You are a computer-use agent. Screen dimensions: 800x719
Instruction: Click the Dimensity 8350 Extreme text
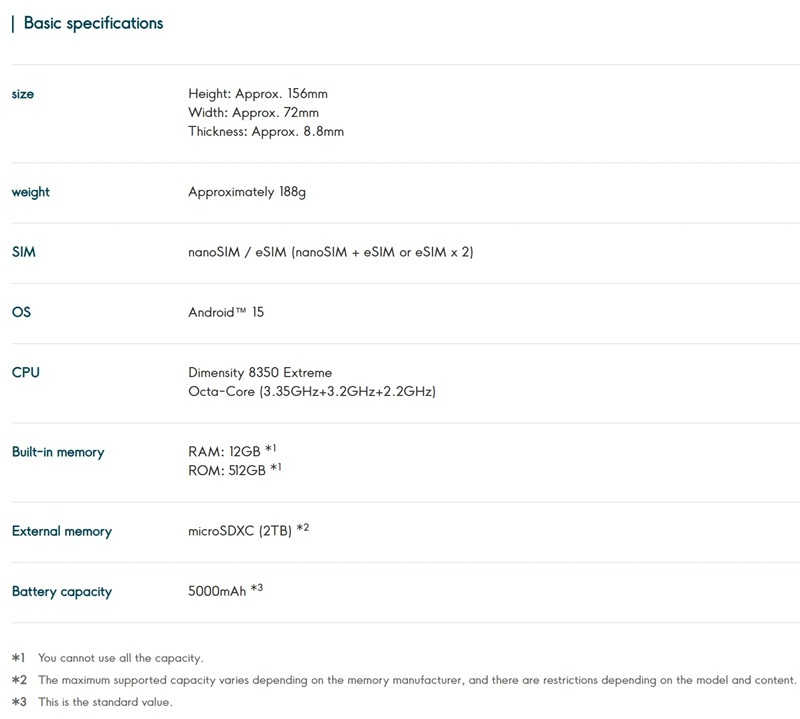coord(260,372)
